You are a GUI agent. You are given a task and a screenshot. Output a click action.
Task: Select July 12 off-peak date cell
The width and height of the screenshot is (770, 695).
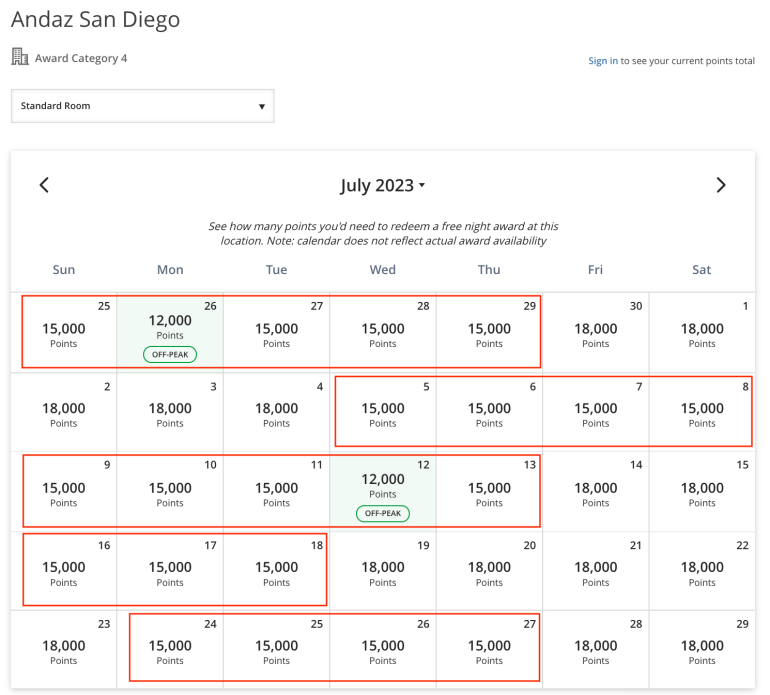point(382,488)
